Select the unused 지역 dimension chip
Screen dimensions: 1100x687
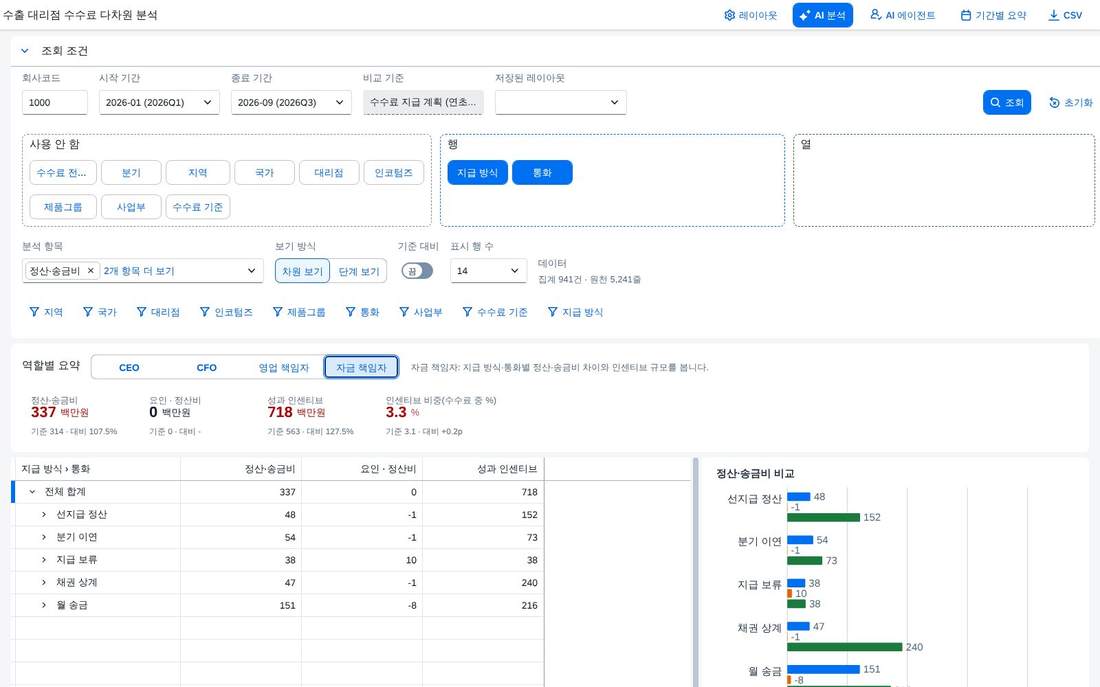(x=198, y=173)
